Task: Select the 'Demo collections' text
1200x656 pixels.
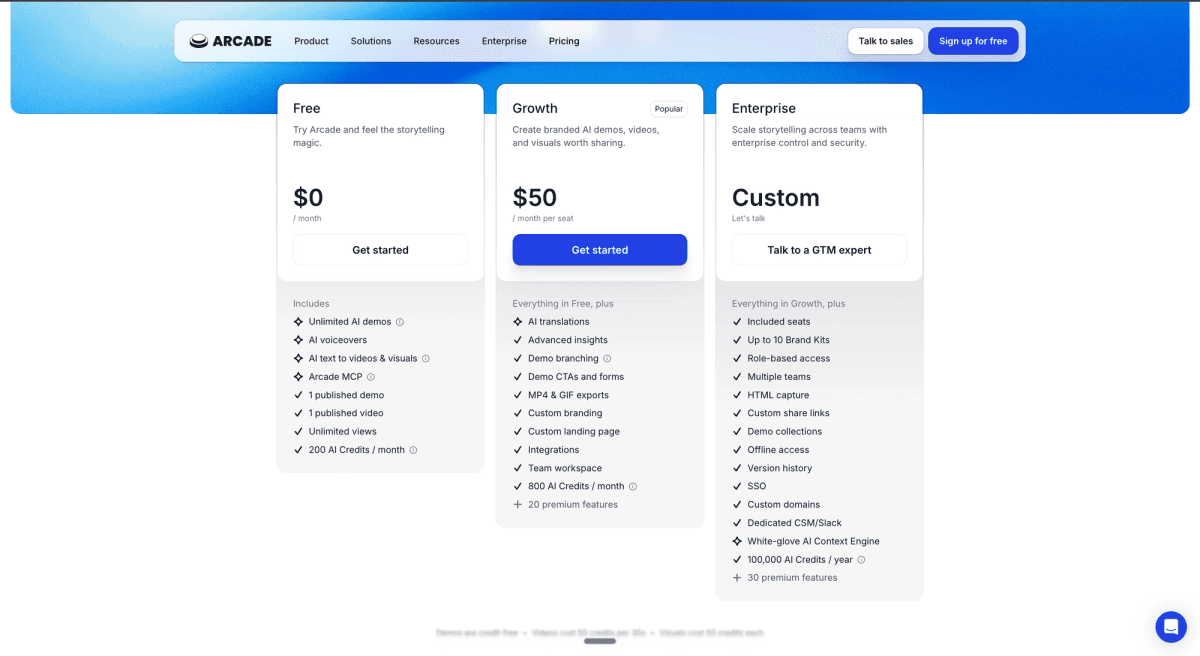Action: 785,432
